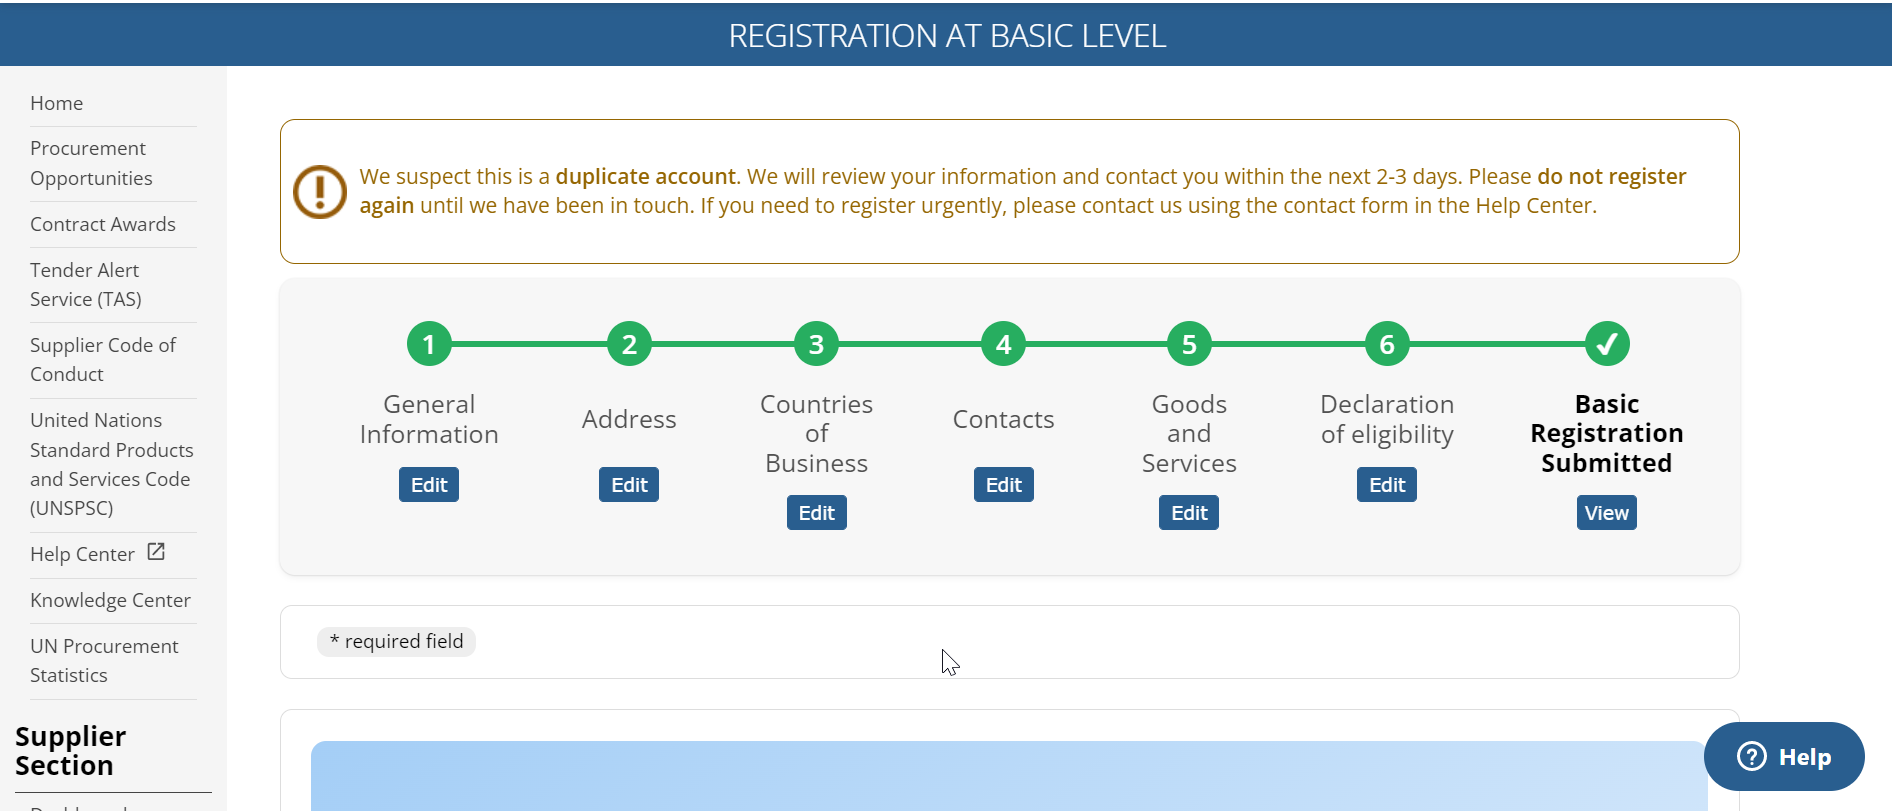Go to Home in sidebar
Viewport: 1892px width, 811px height.
coord(57,103)
